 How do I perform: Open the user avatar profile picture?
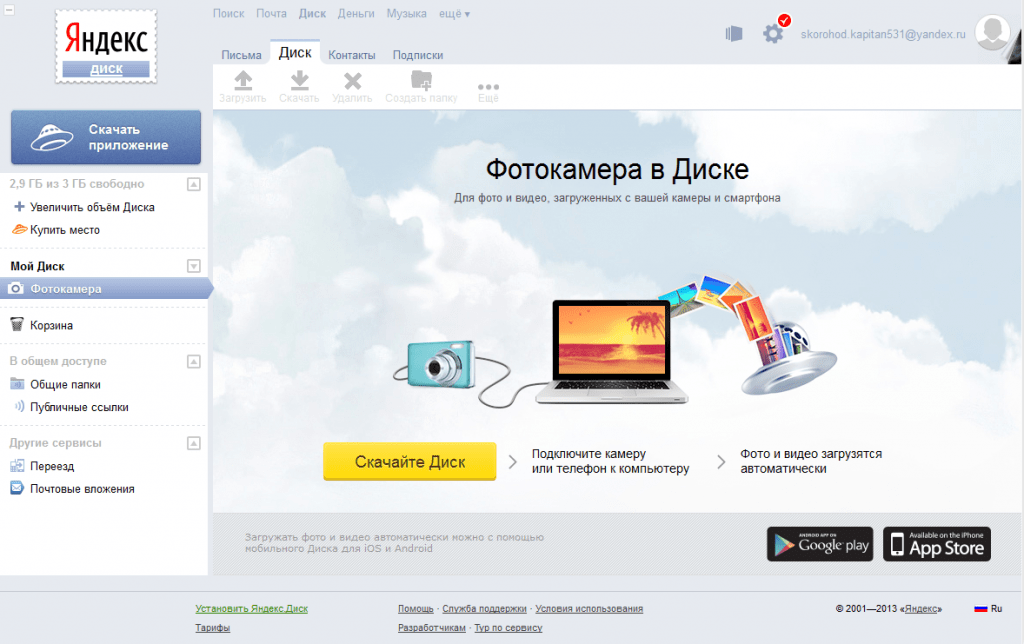tap(992, 32)
